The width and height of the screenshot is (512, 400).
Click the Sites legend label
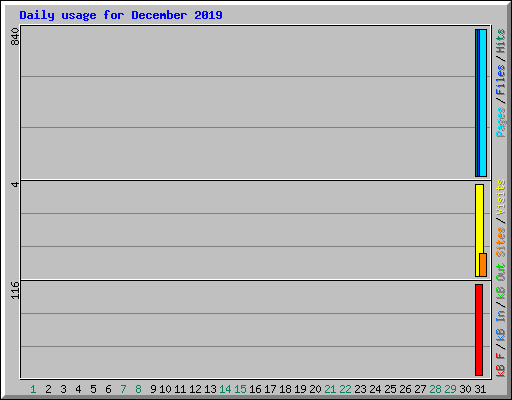tap(501, 242)
